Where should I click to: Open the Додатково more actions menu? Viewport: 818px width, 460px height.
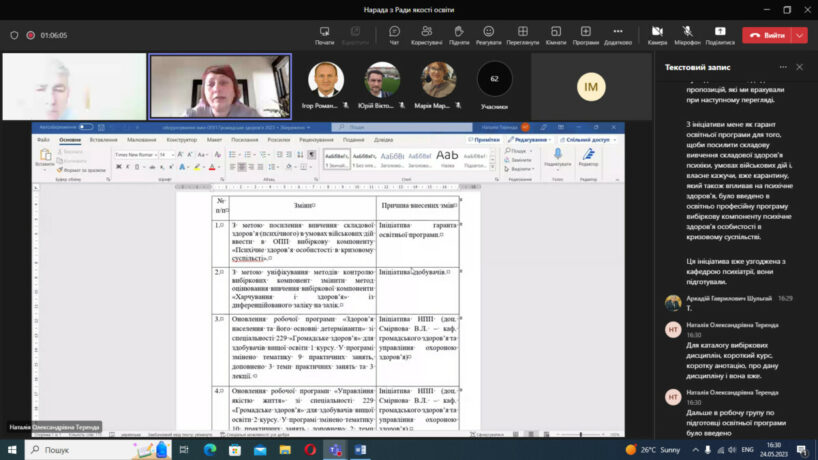click(617, 35)
